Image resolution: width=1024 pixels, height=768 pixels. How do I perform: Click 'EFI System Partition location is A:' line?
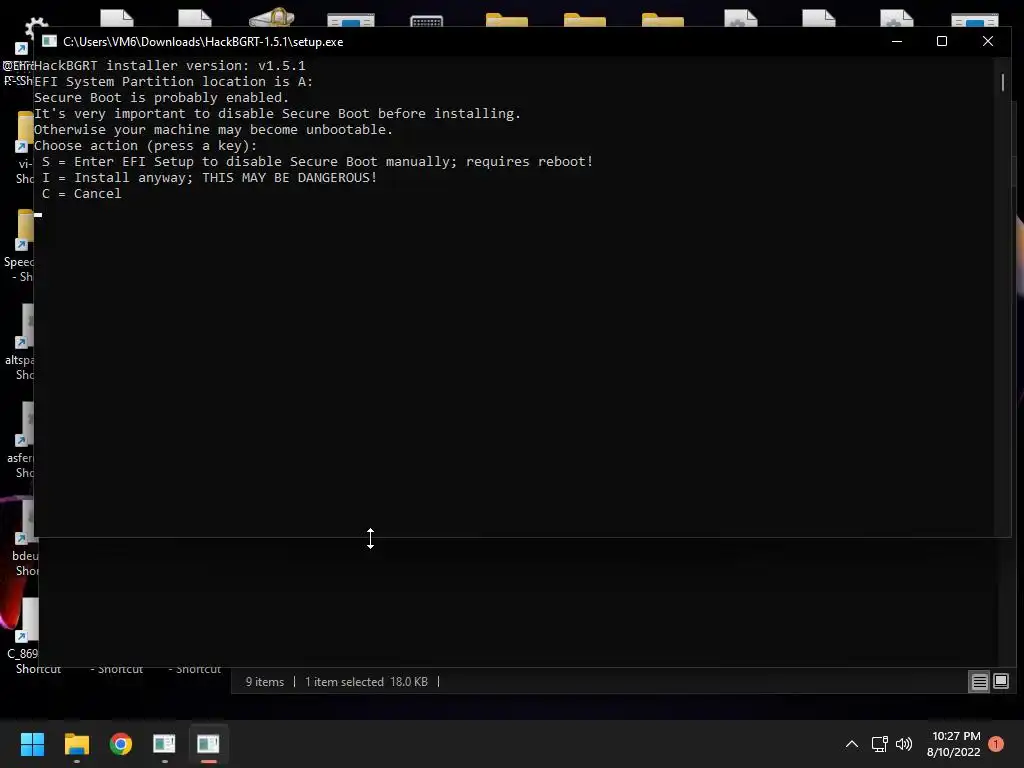(174, 82)
